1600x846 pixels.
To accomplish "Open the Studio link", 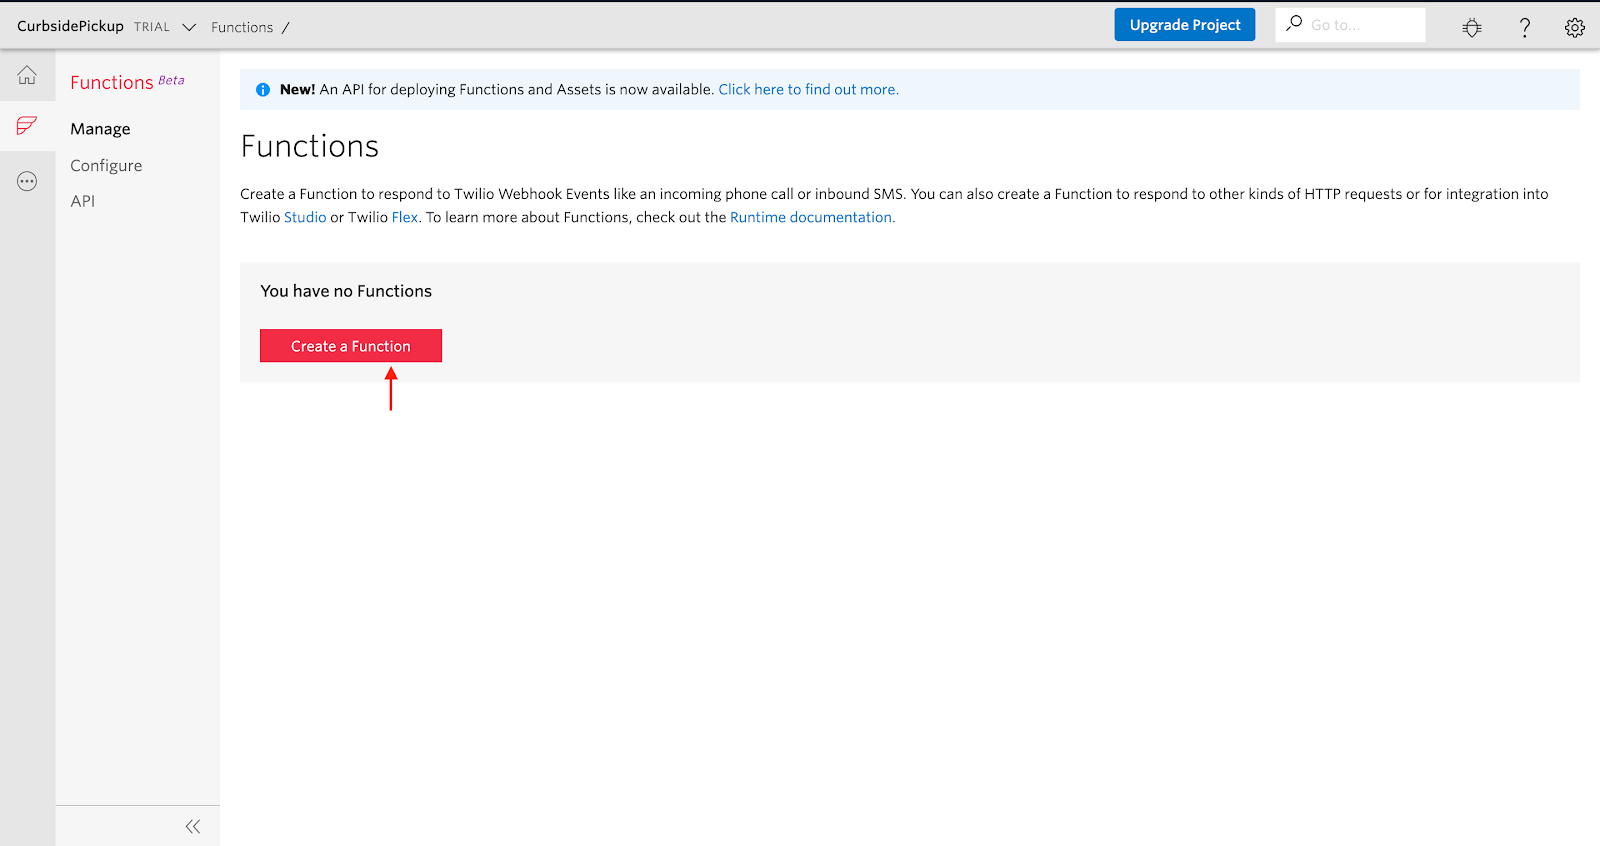I will [305, 217].
